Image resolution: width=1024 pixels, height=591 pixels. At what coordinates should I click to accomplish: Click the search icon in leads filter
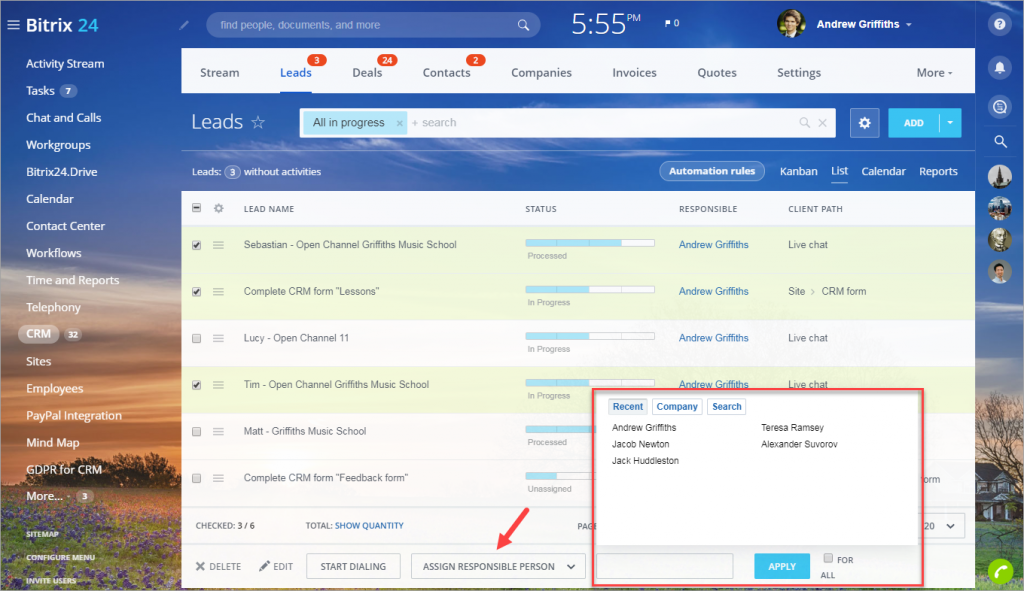pos(805,122)
